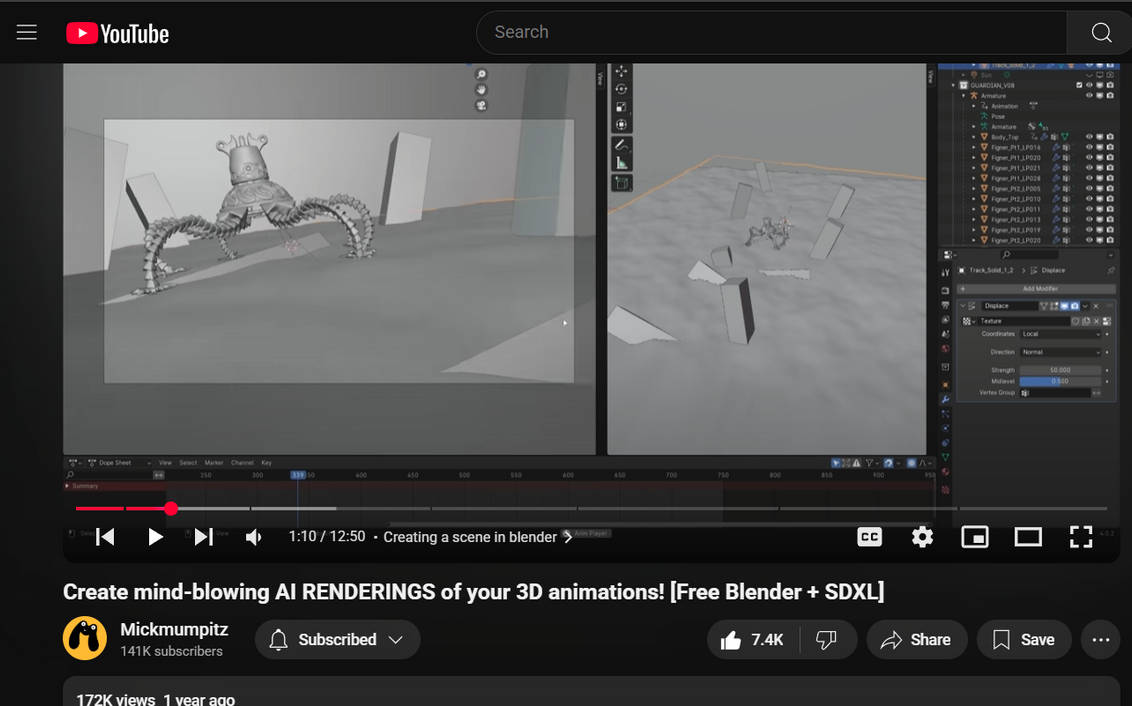The height and width of the screenshot is (706, 1132).
Task: Select the Transform tool in Blender's toolbar
Action: (x=621, y=124)
